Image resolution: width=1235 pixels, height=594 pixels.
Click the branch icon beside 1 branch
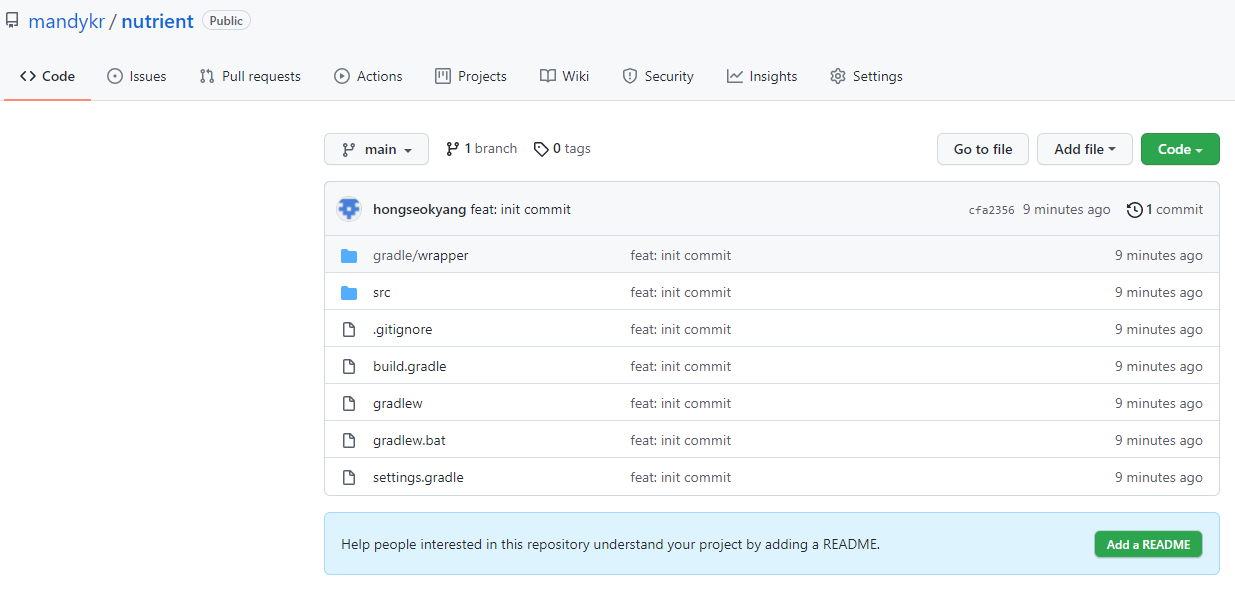[453, 149]
